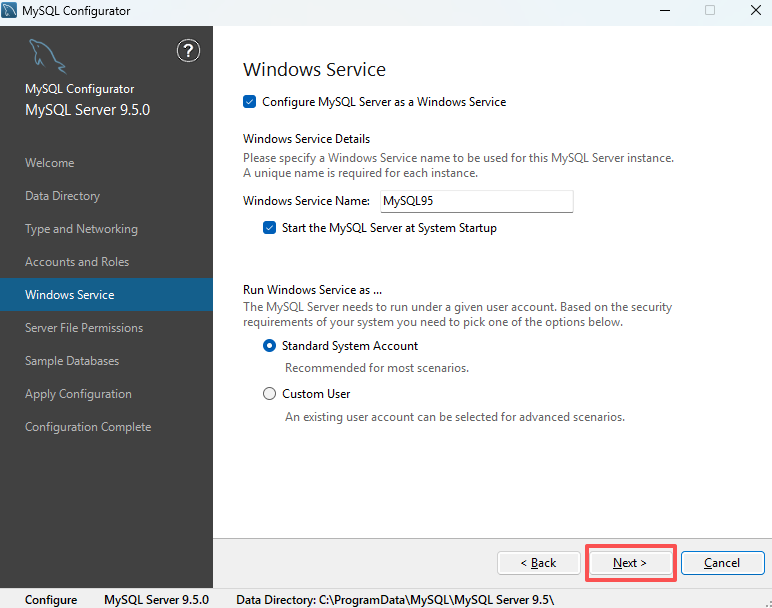Click the MySQL dolphin logo in sidebar

(47, 56)
